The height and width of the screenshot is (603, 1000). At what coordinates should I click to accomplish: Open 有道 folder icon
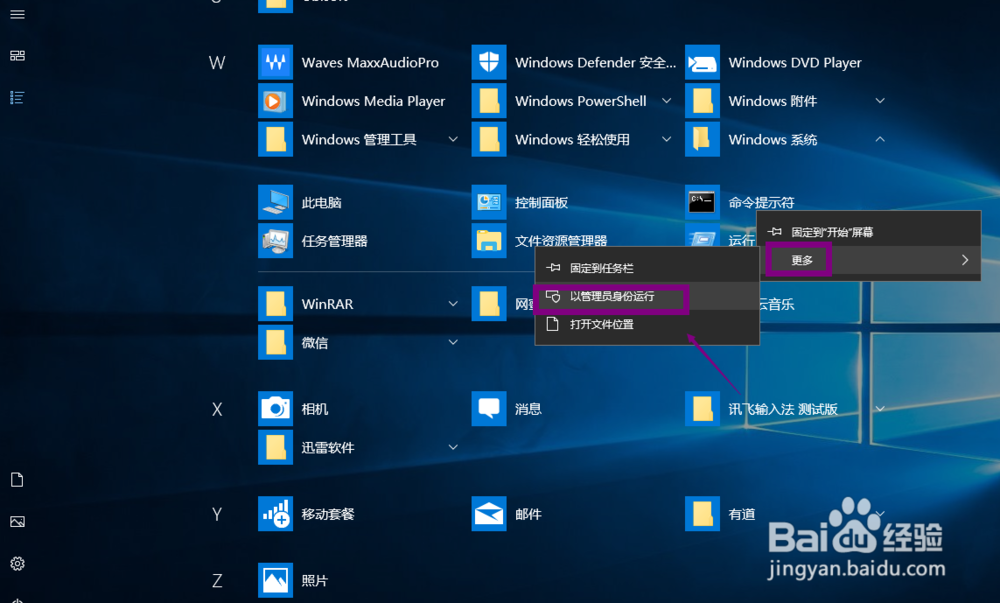click(702, 514)
